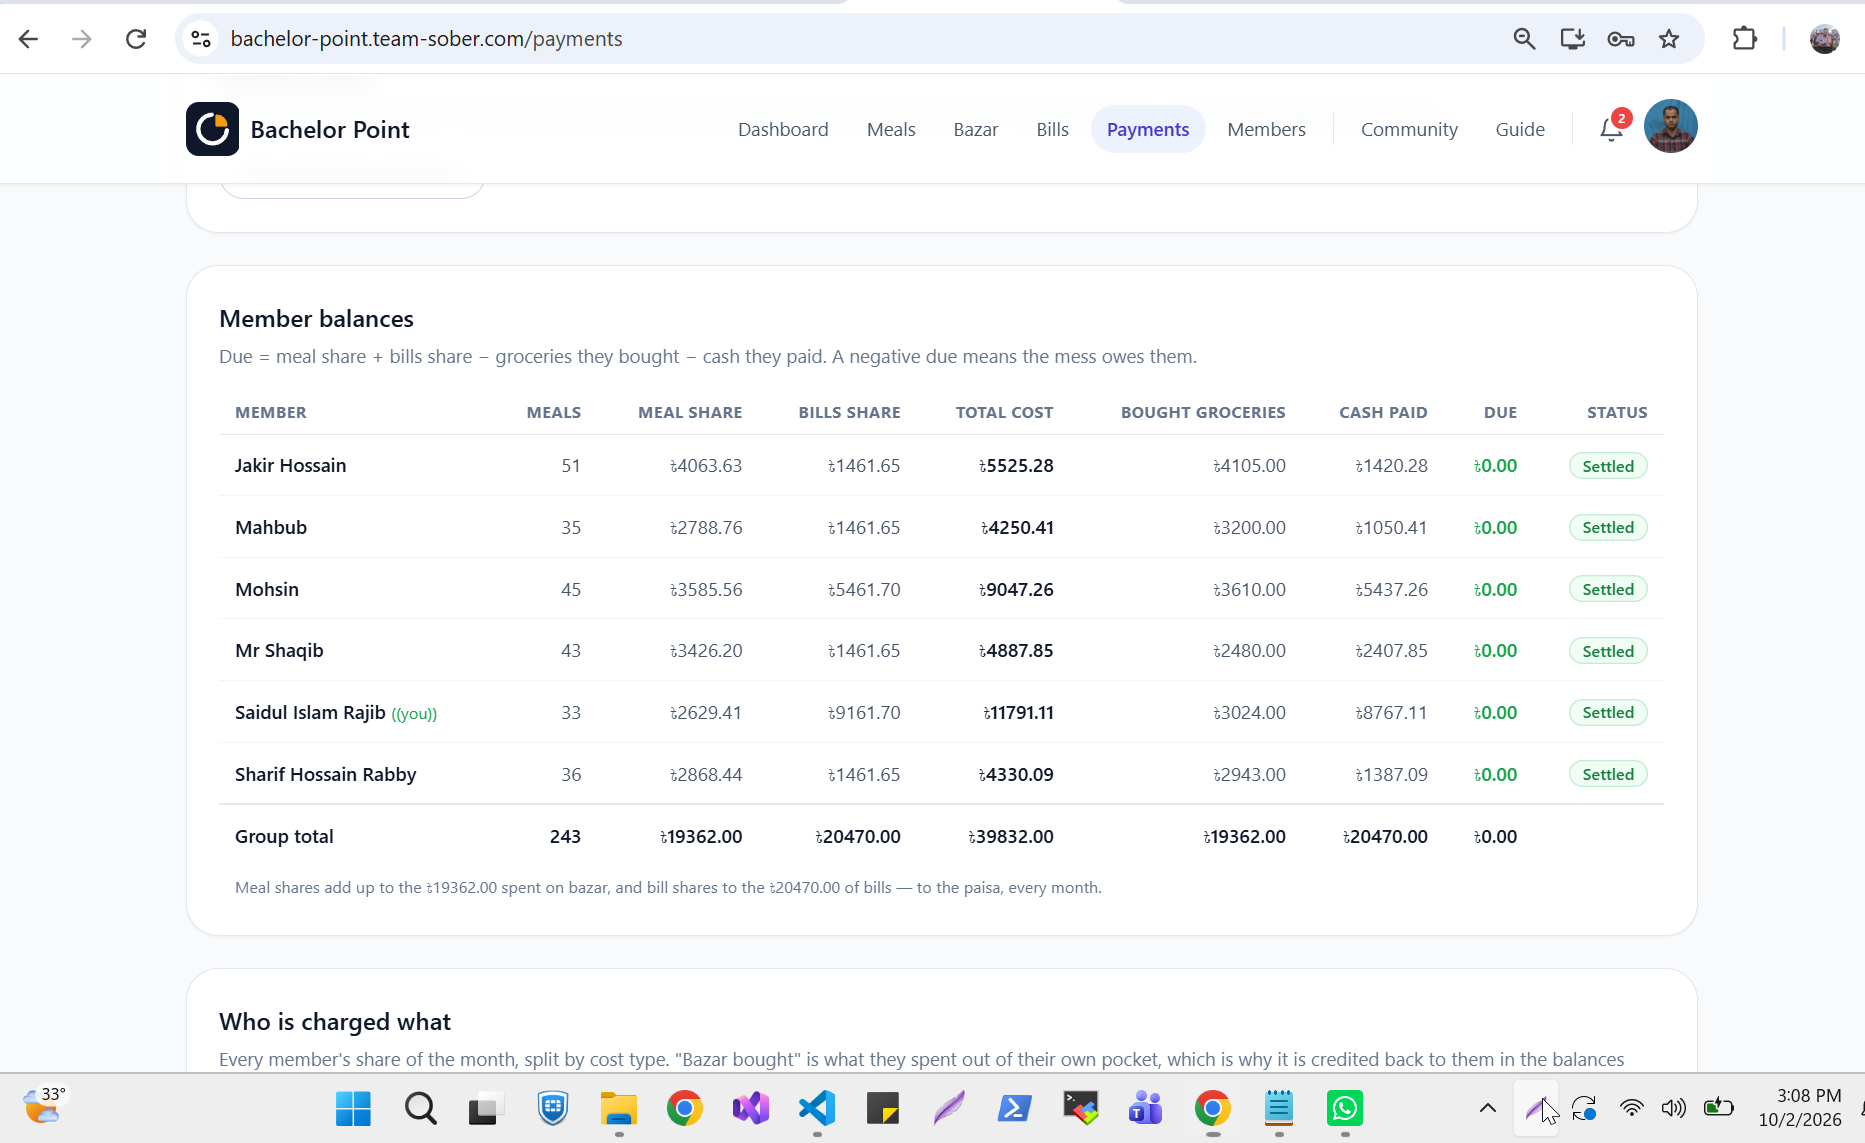Switch to the Meals tab
This screenshot has width=1865, height=1143.
[891, 129]
